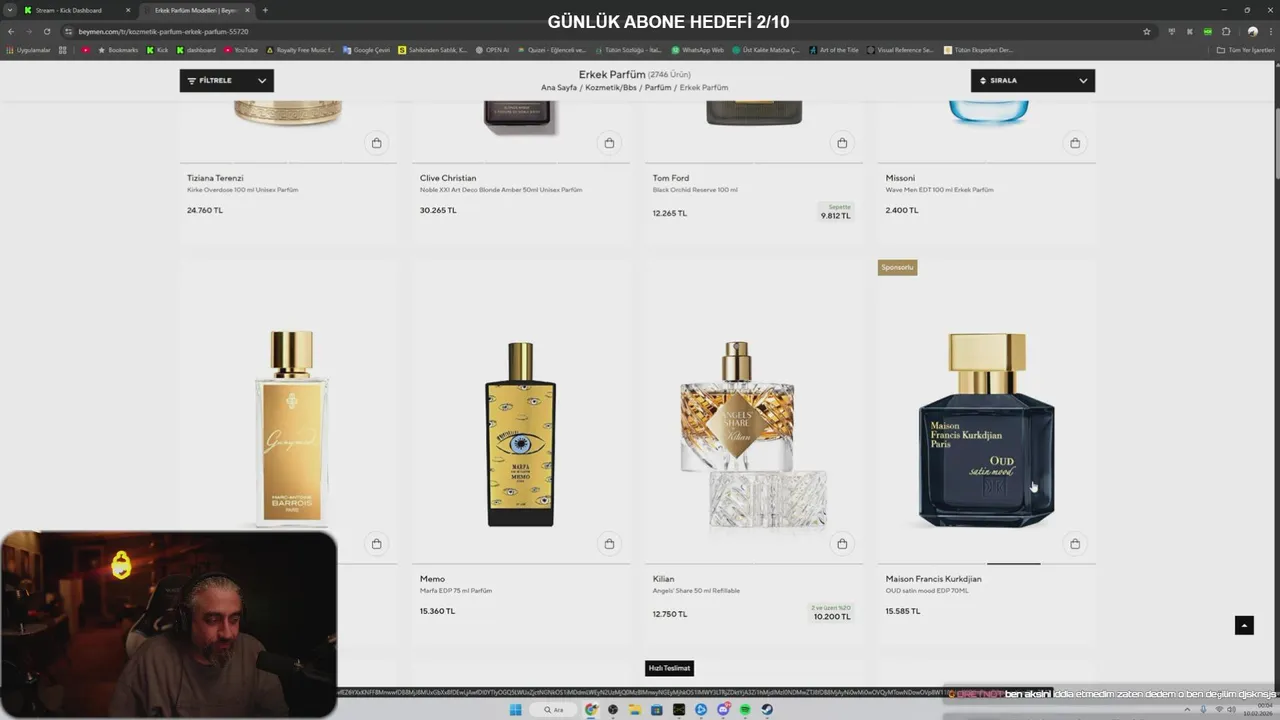Screen dimensions: 1280x720
Task: Open the Kick dashboard bookmark
Action: point(196,50)
